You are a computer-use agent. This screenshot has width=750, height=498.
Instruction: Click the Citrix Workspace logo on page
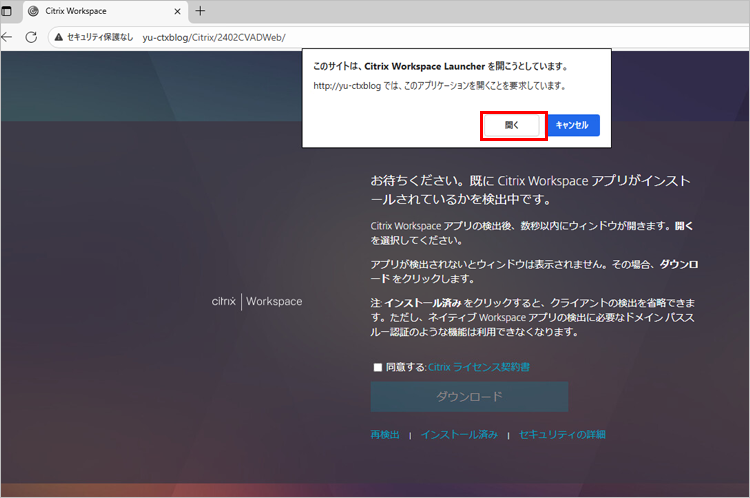(257, 301)
